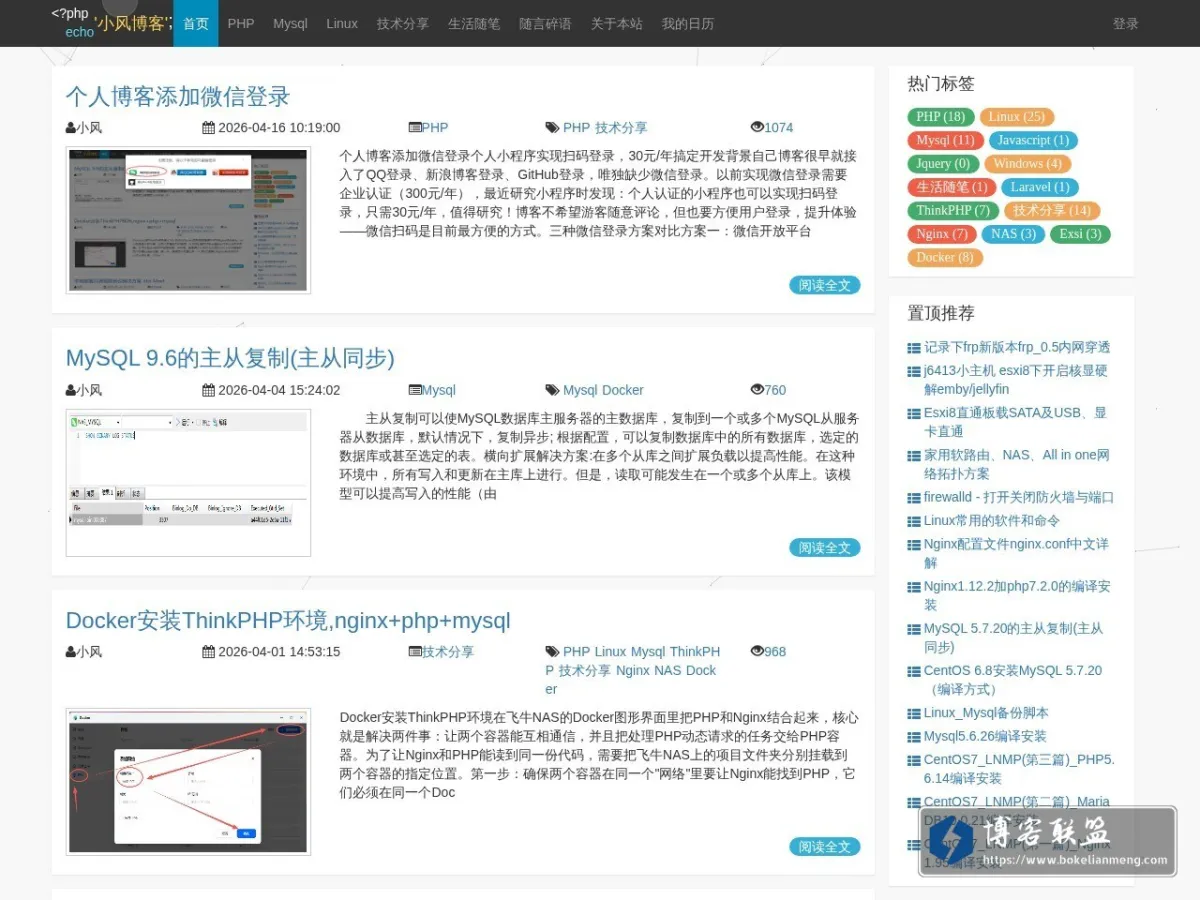Open 我的日历 in the navigation bar
Screen dimensions: 1200x900
click(x=688, y=23)
